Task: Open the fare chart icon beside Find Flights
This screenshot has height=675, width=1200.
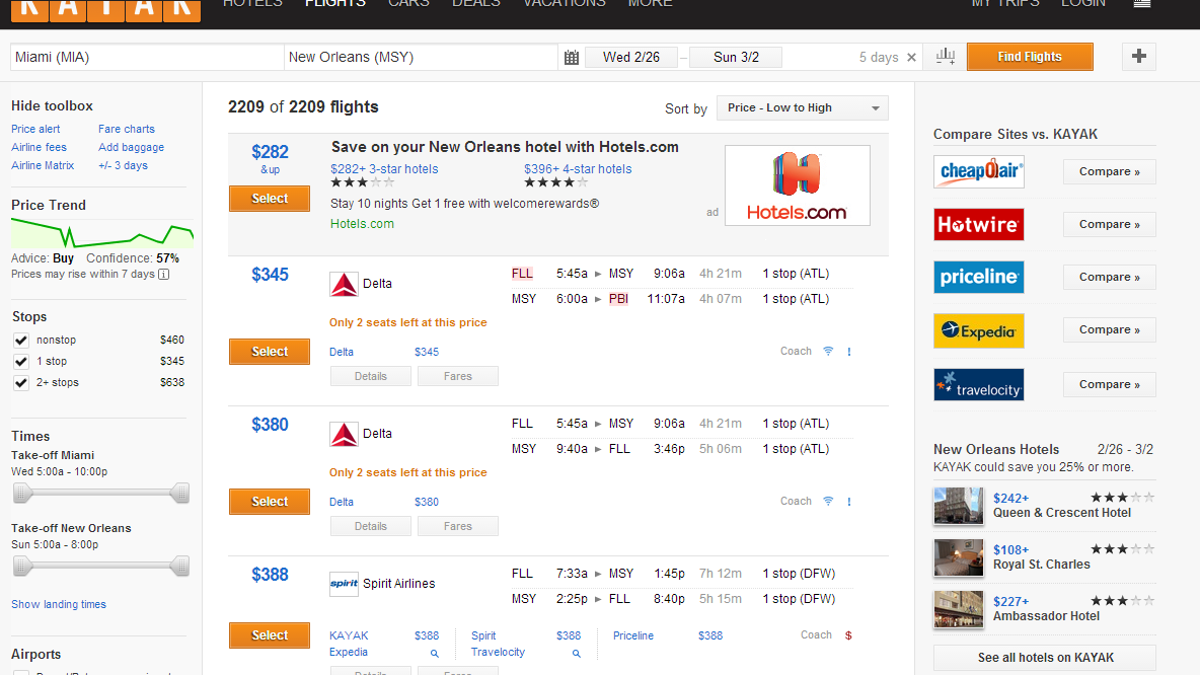Action: [x=945, y=57]
